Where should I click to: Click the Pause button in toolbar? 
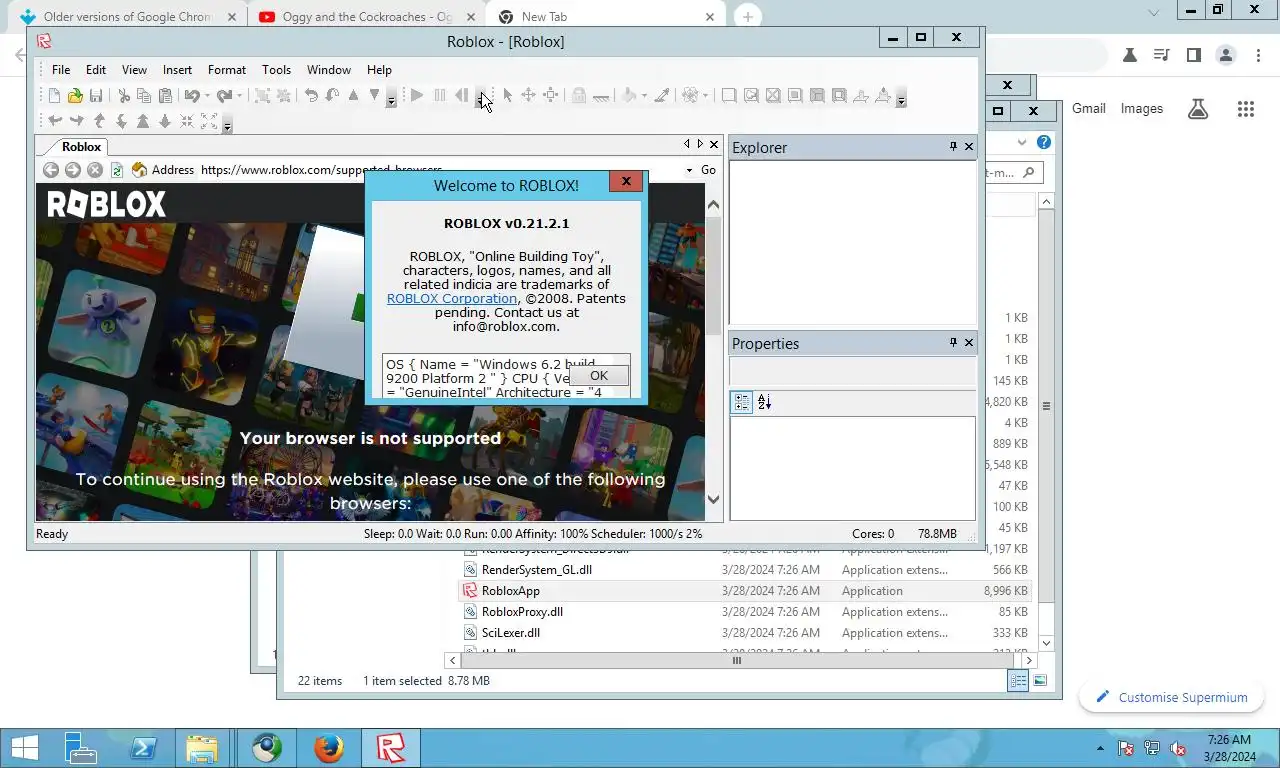point(439,96)
